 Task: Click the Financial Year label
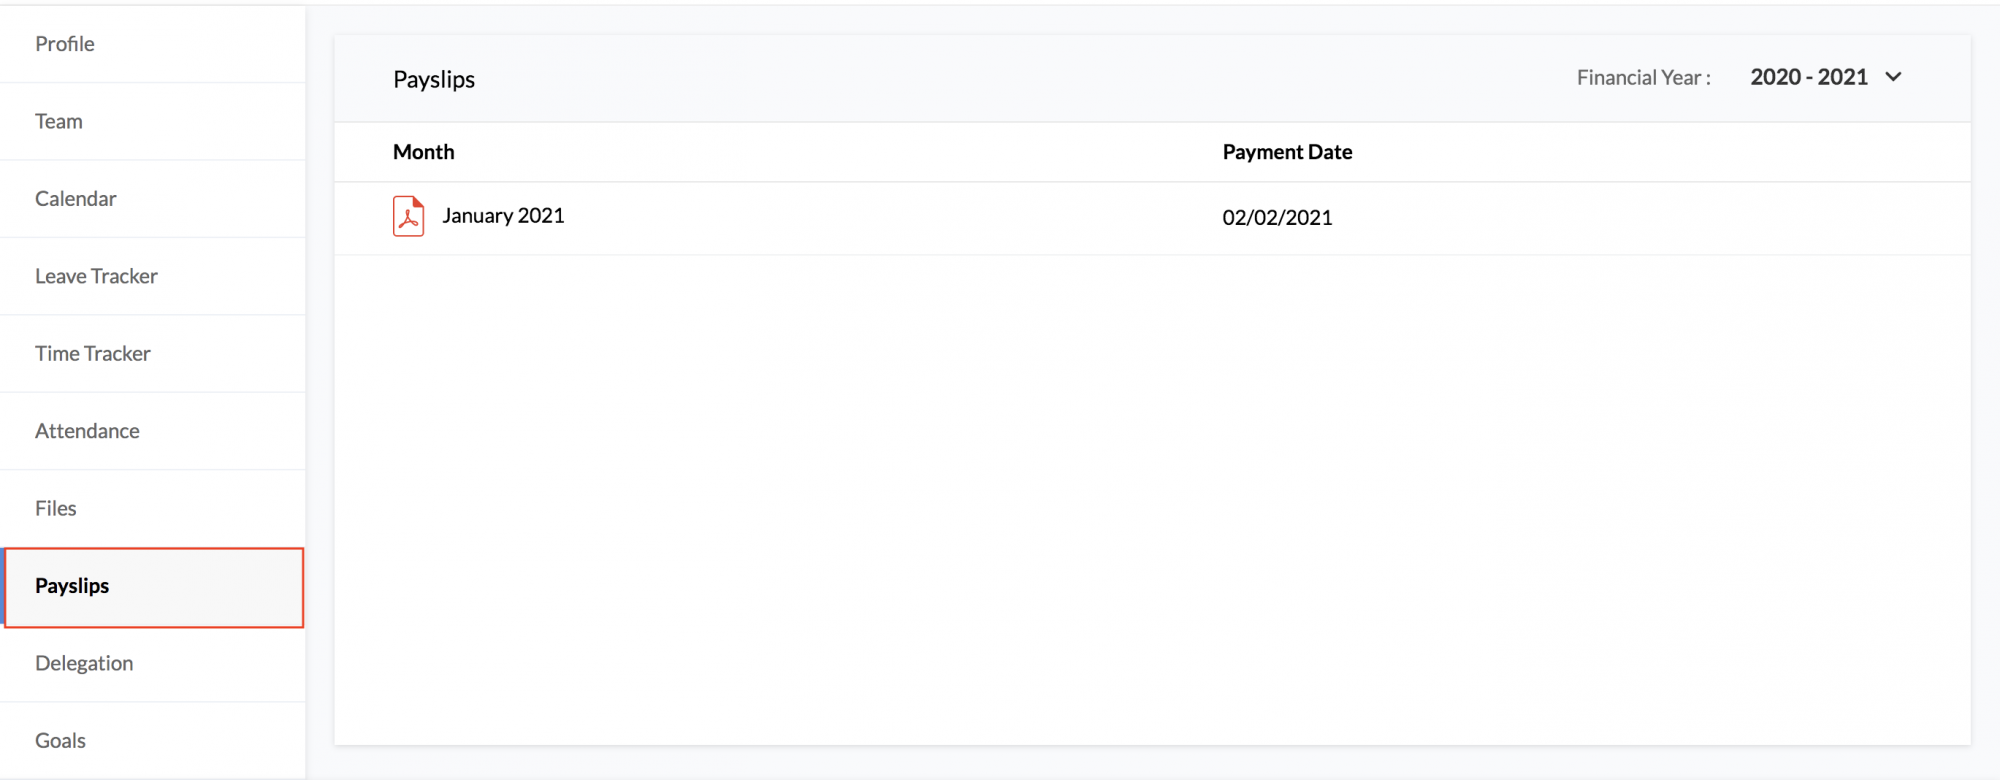pyautogui.click(x=1643, y=78)
